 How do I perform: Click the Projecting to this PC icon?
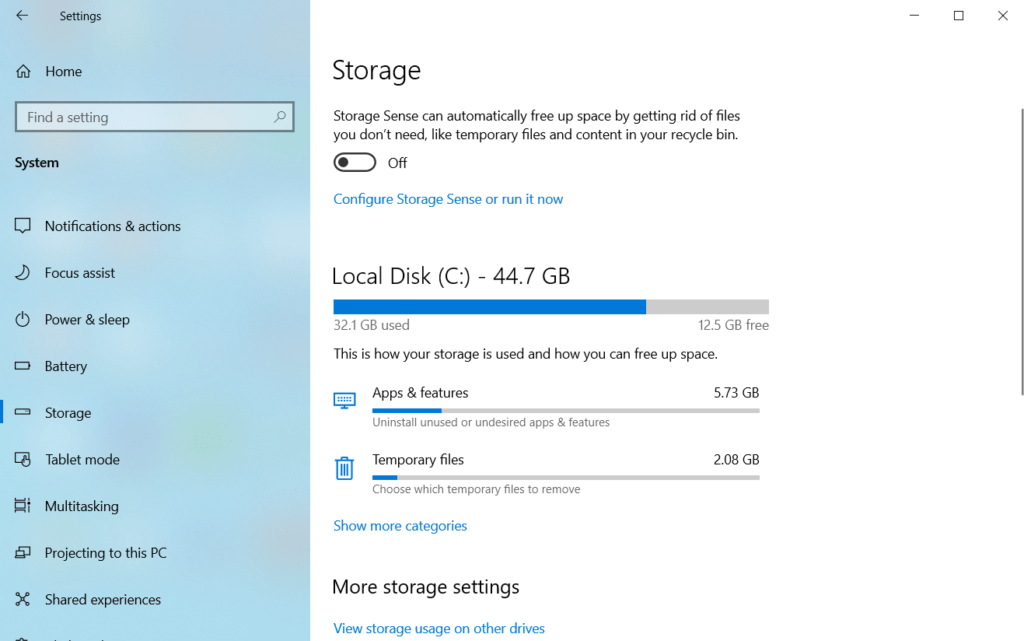[23, 552]
